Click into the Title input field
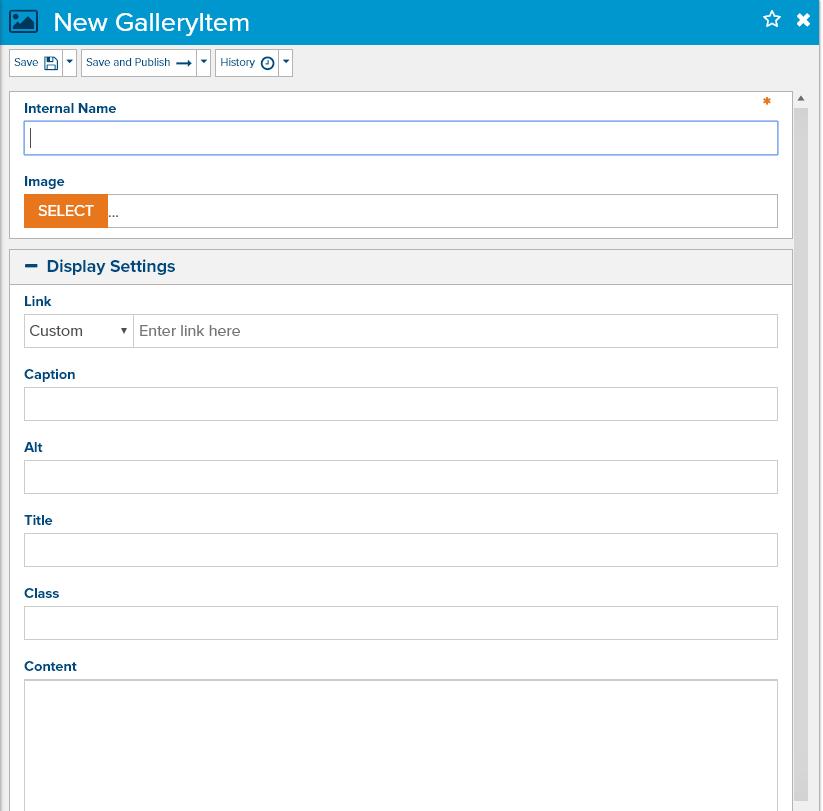 pyautogui.click(x=400, y=550)
